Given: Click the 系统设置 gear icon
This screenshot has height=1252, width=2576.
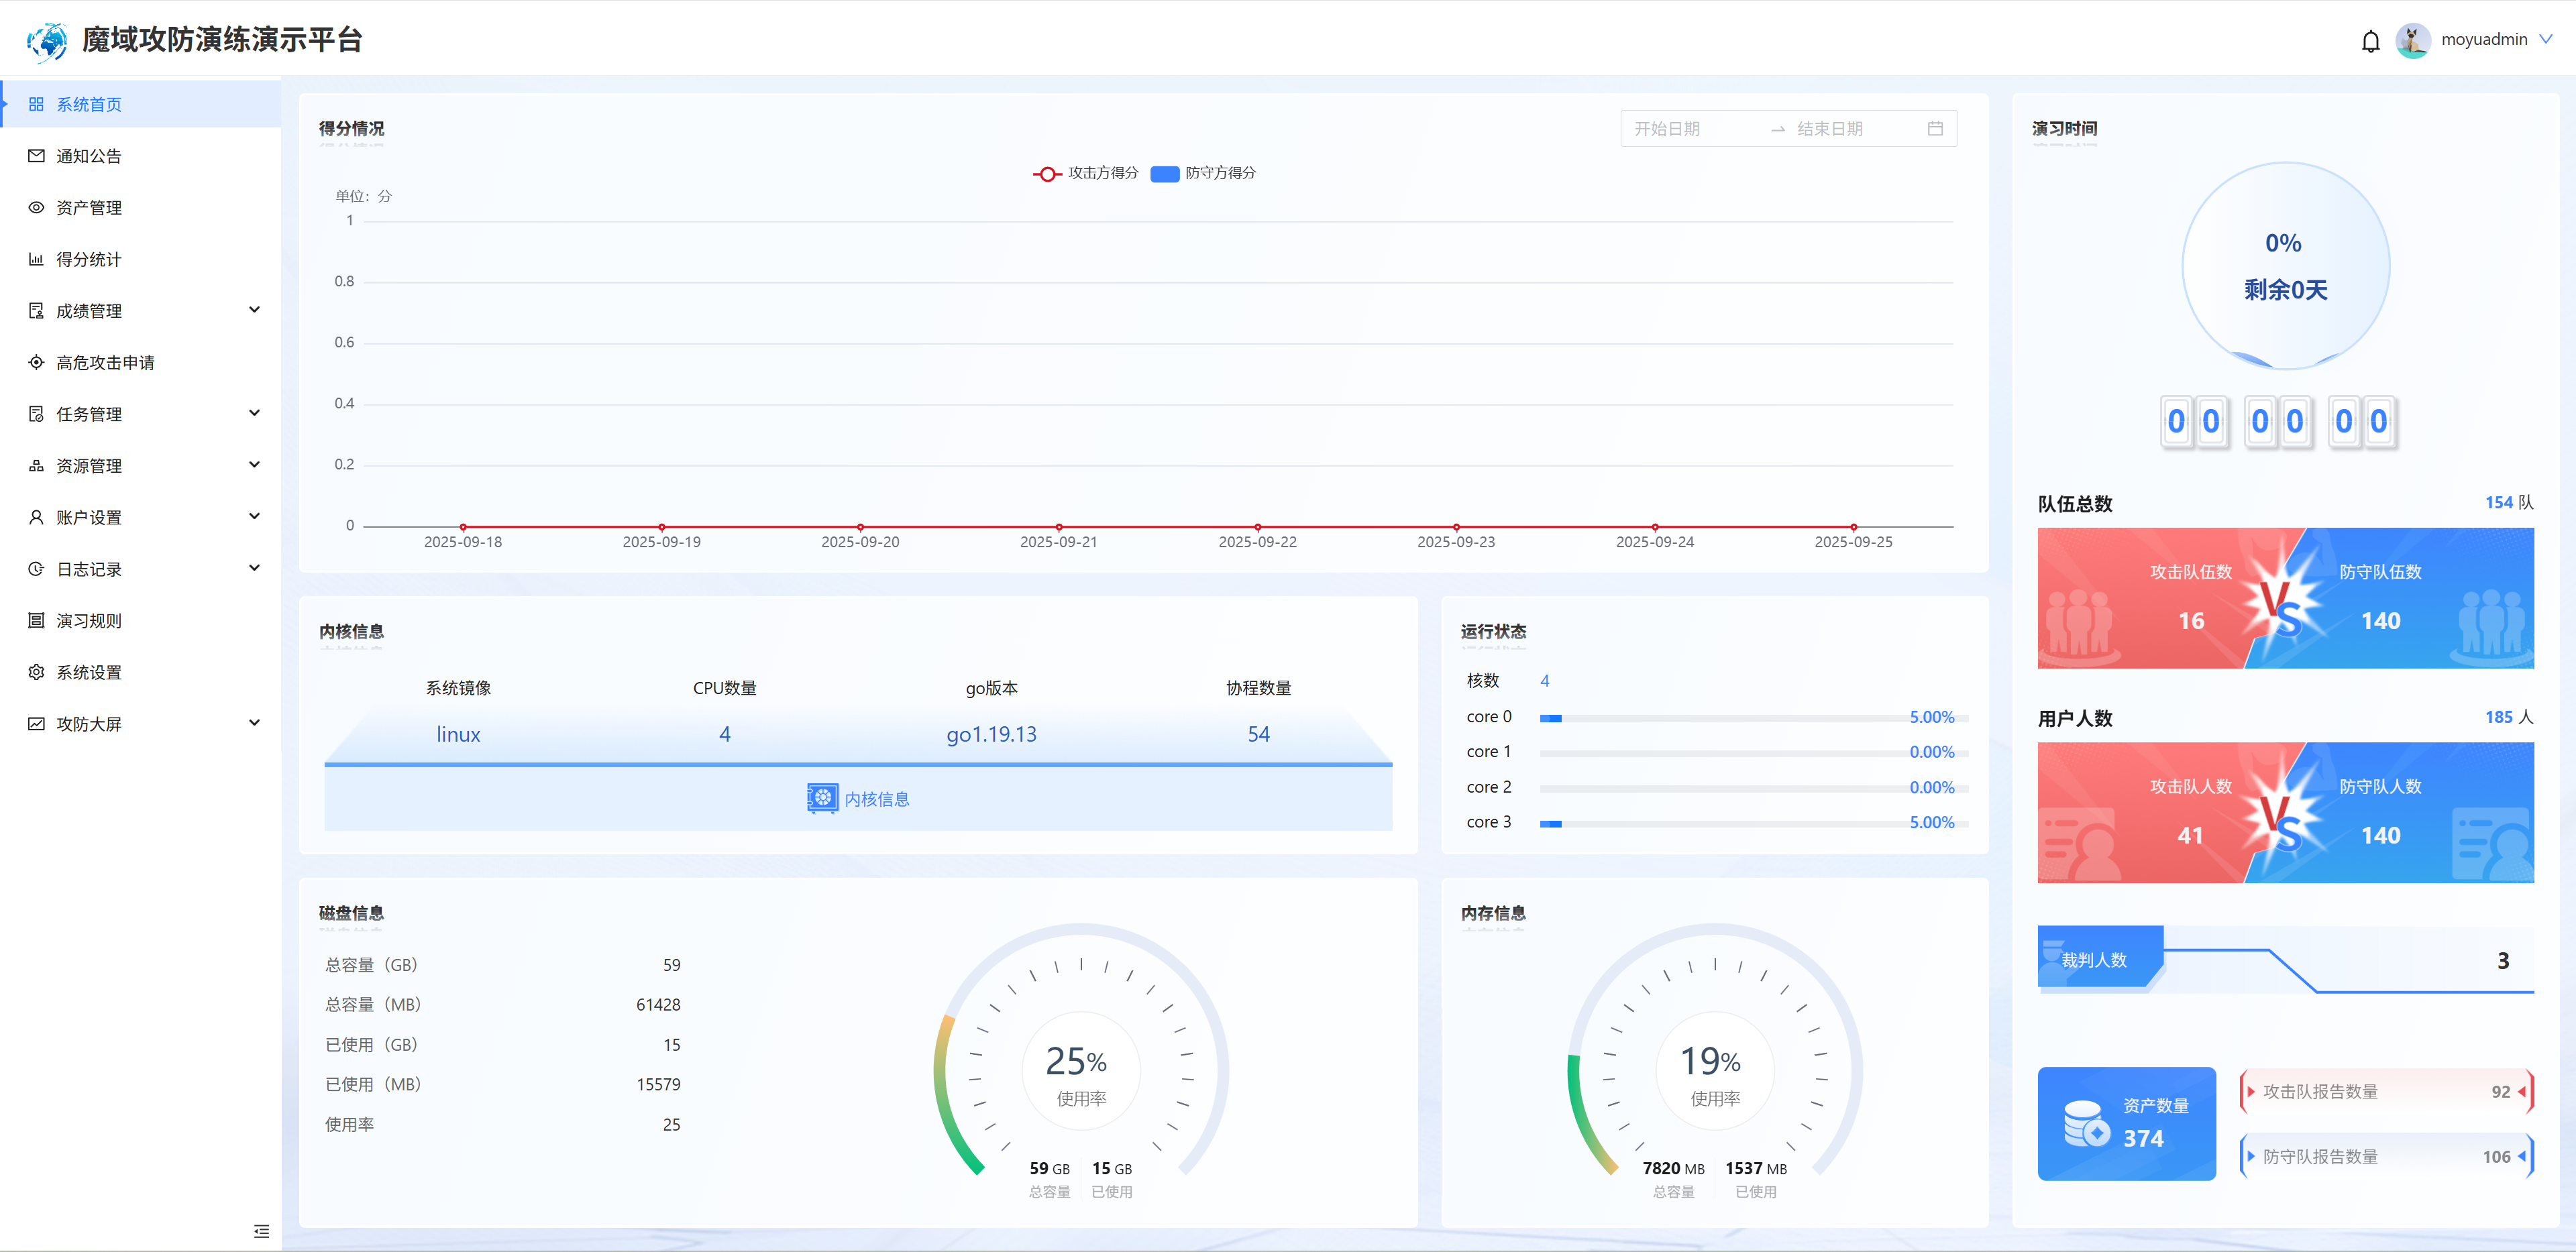Looking at the screenshot, I should pyautogui.click(x=36, y=672).
